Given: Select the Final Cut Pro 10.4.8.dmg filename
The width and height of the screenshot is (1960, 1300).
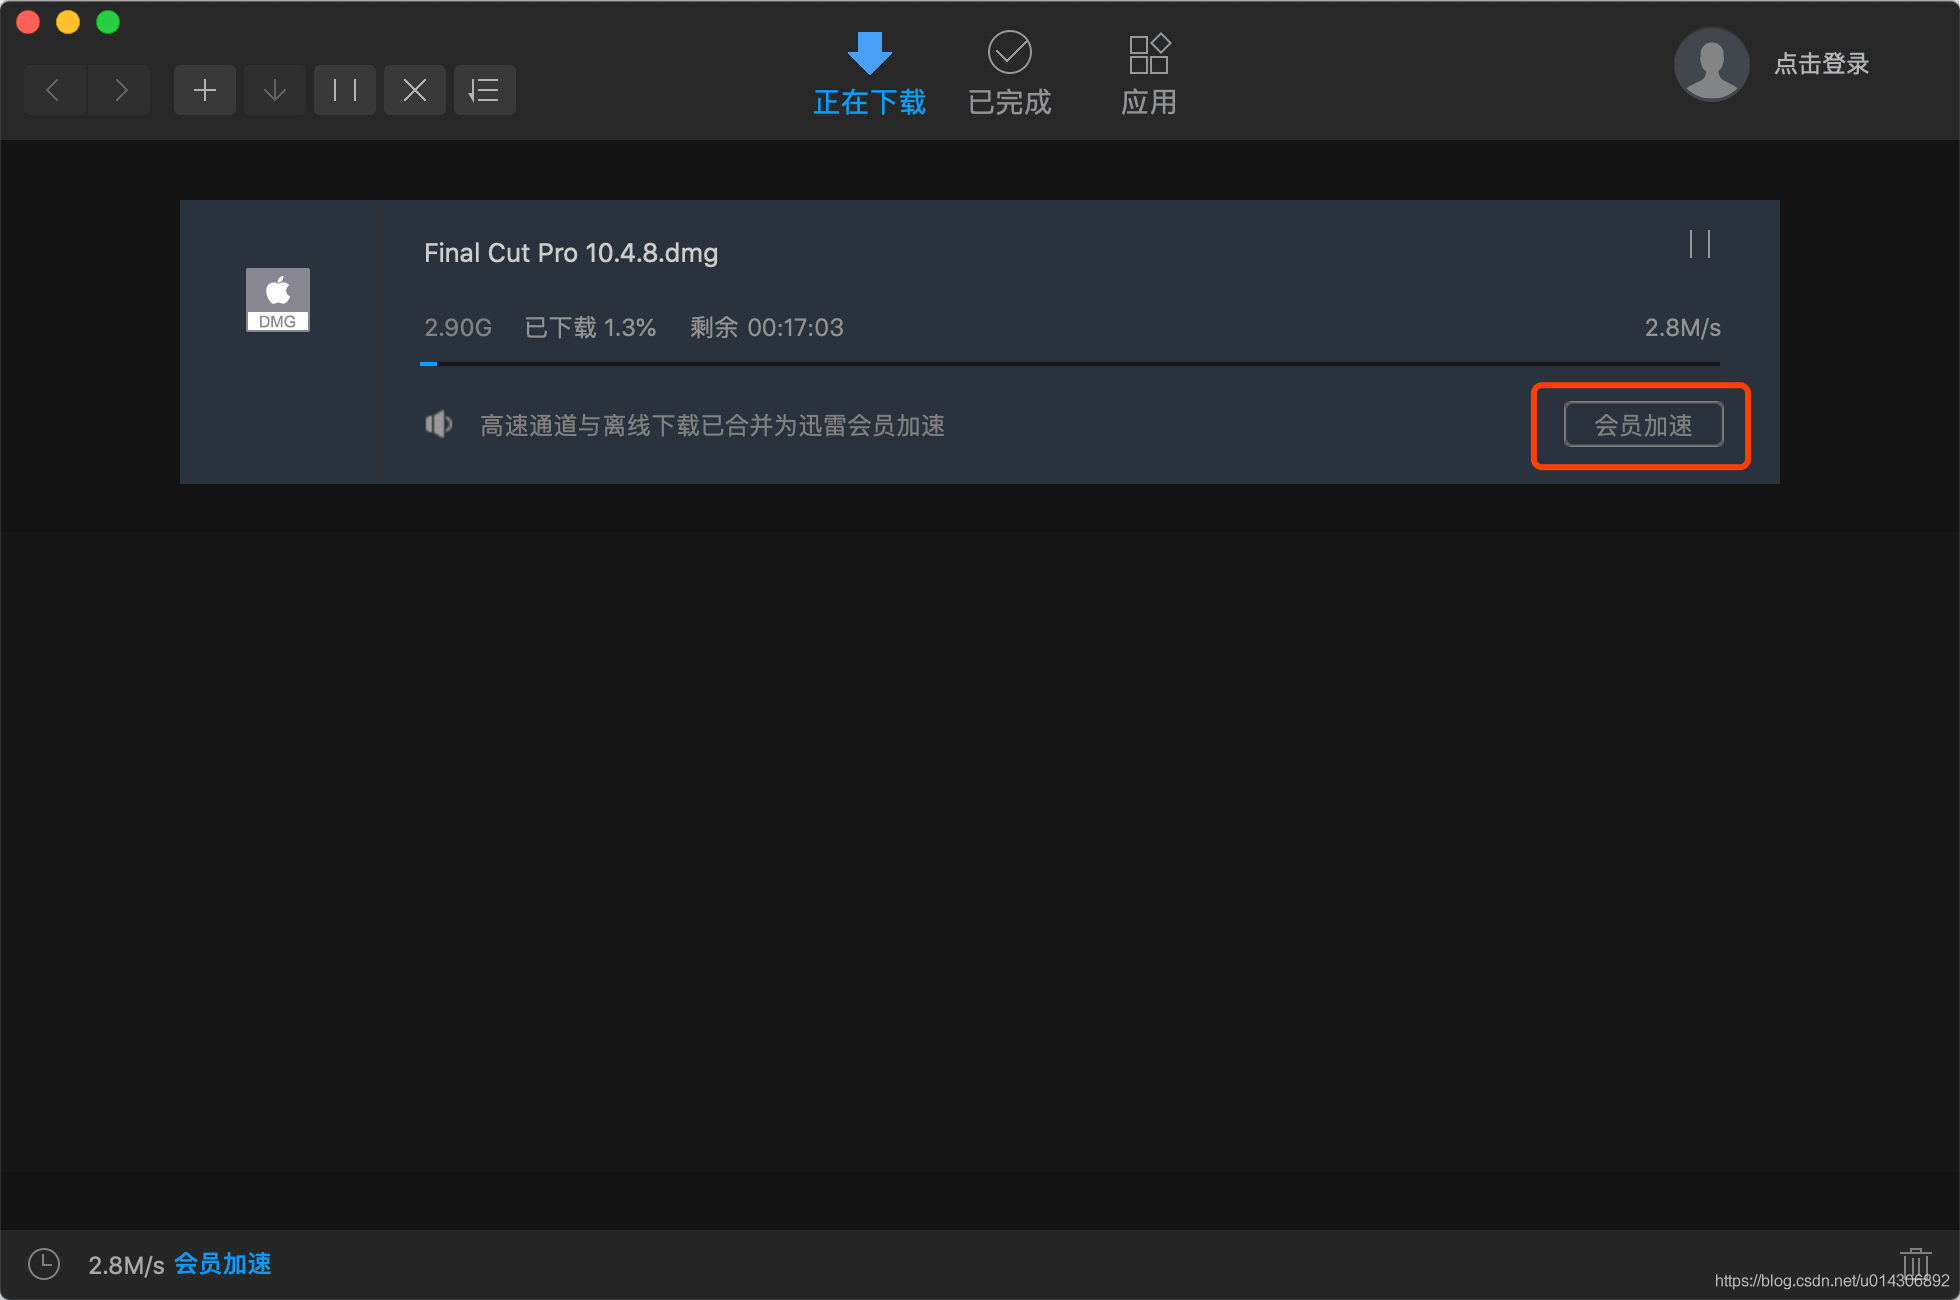Looking at the screenshot, I should [571, 253].
